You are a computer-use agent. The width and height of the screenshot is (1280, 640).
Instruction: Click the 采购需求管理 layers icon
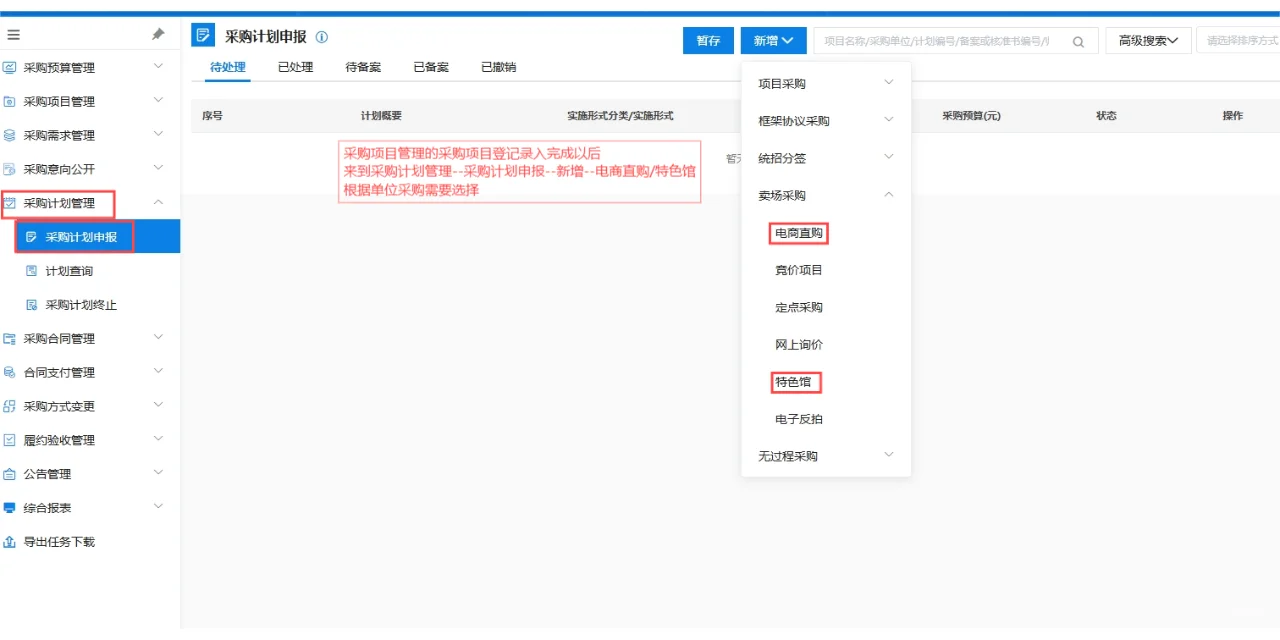tap(10, 136)
